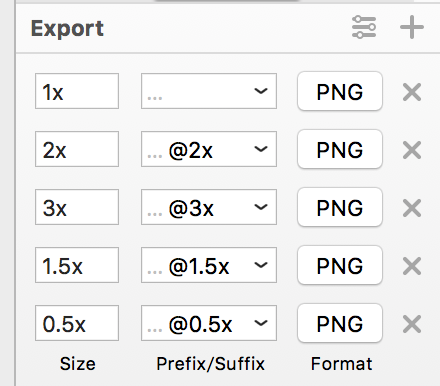This screenshot has height=386, width=440.
Task: Click the Prefix/Suffix column label
Action: click(210, 364)
